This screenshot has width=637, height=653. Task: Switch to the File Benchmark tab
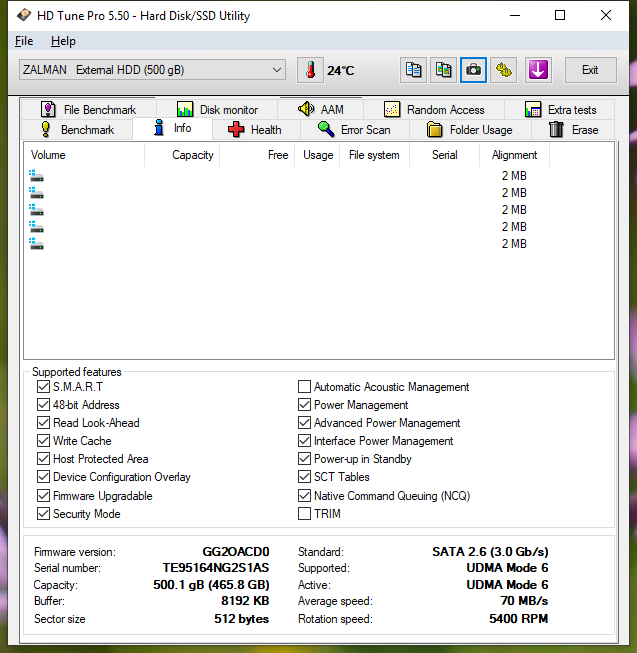89,110
